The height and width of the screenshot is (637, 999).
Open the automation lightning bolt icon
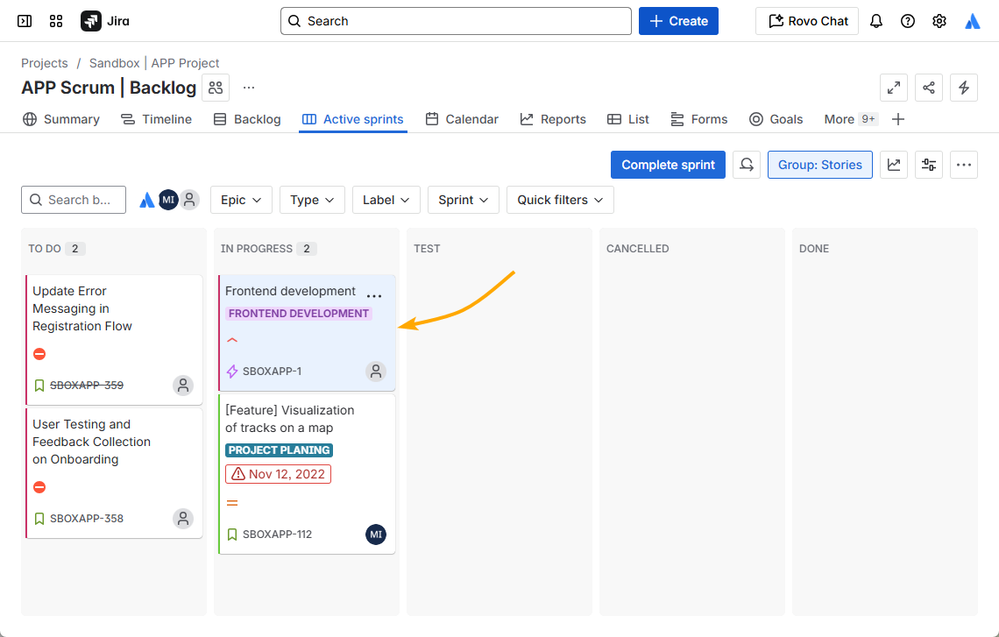tap(963, 88)
